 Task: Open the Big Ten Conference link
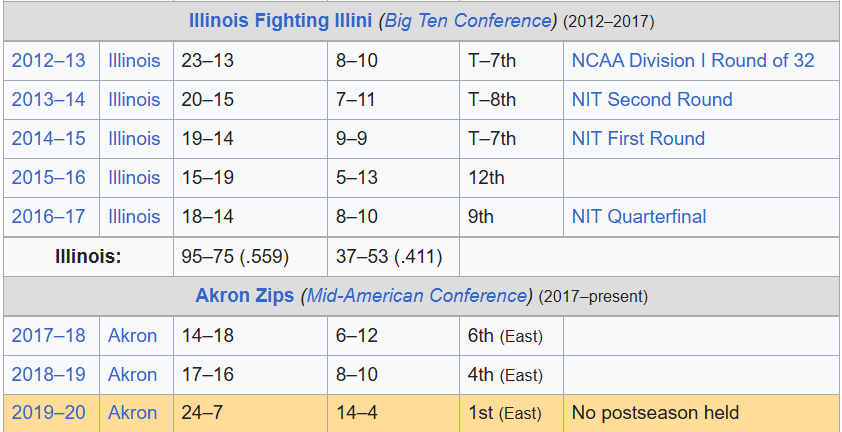[468, 21]
